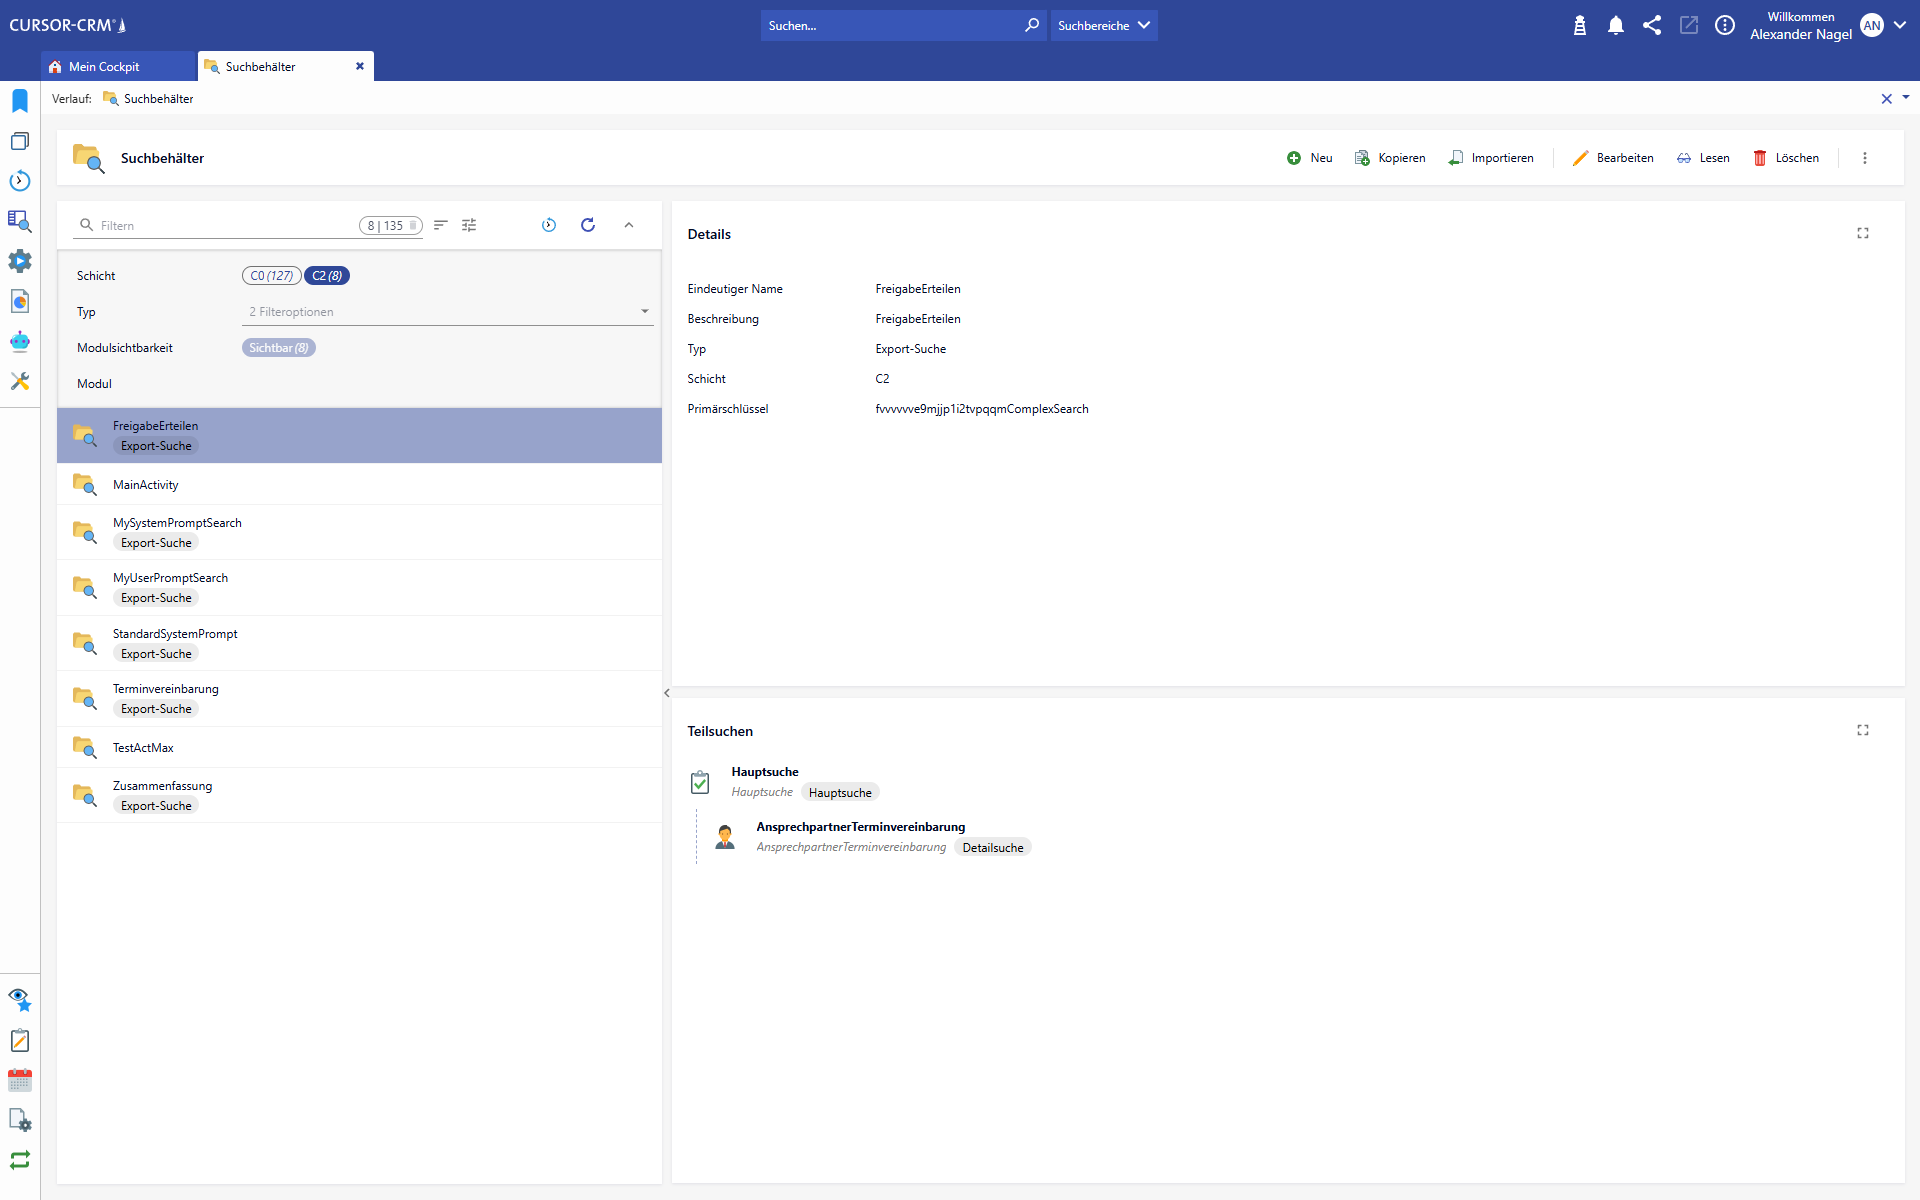Toggle the C0 (127) layer filter chip
The image size is (1920, 1200).
click(x=271, y=276)
